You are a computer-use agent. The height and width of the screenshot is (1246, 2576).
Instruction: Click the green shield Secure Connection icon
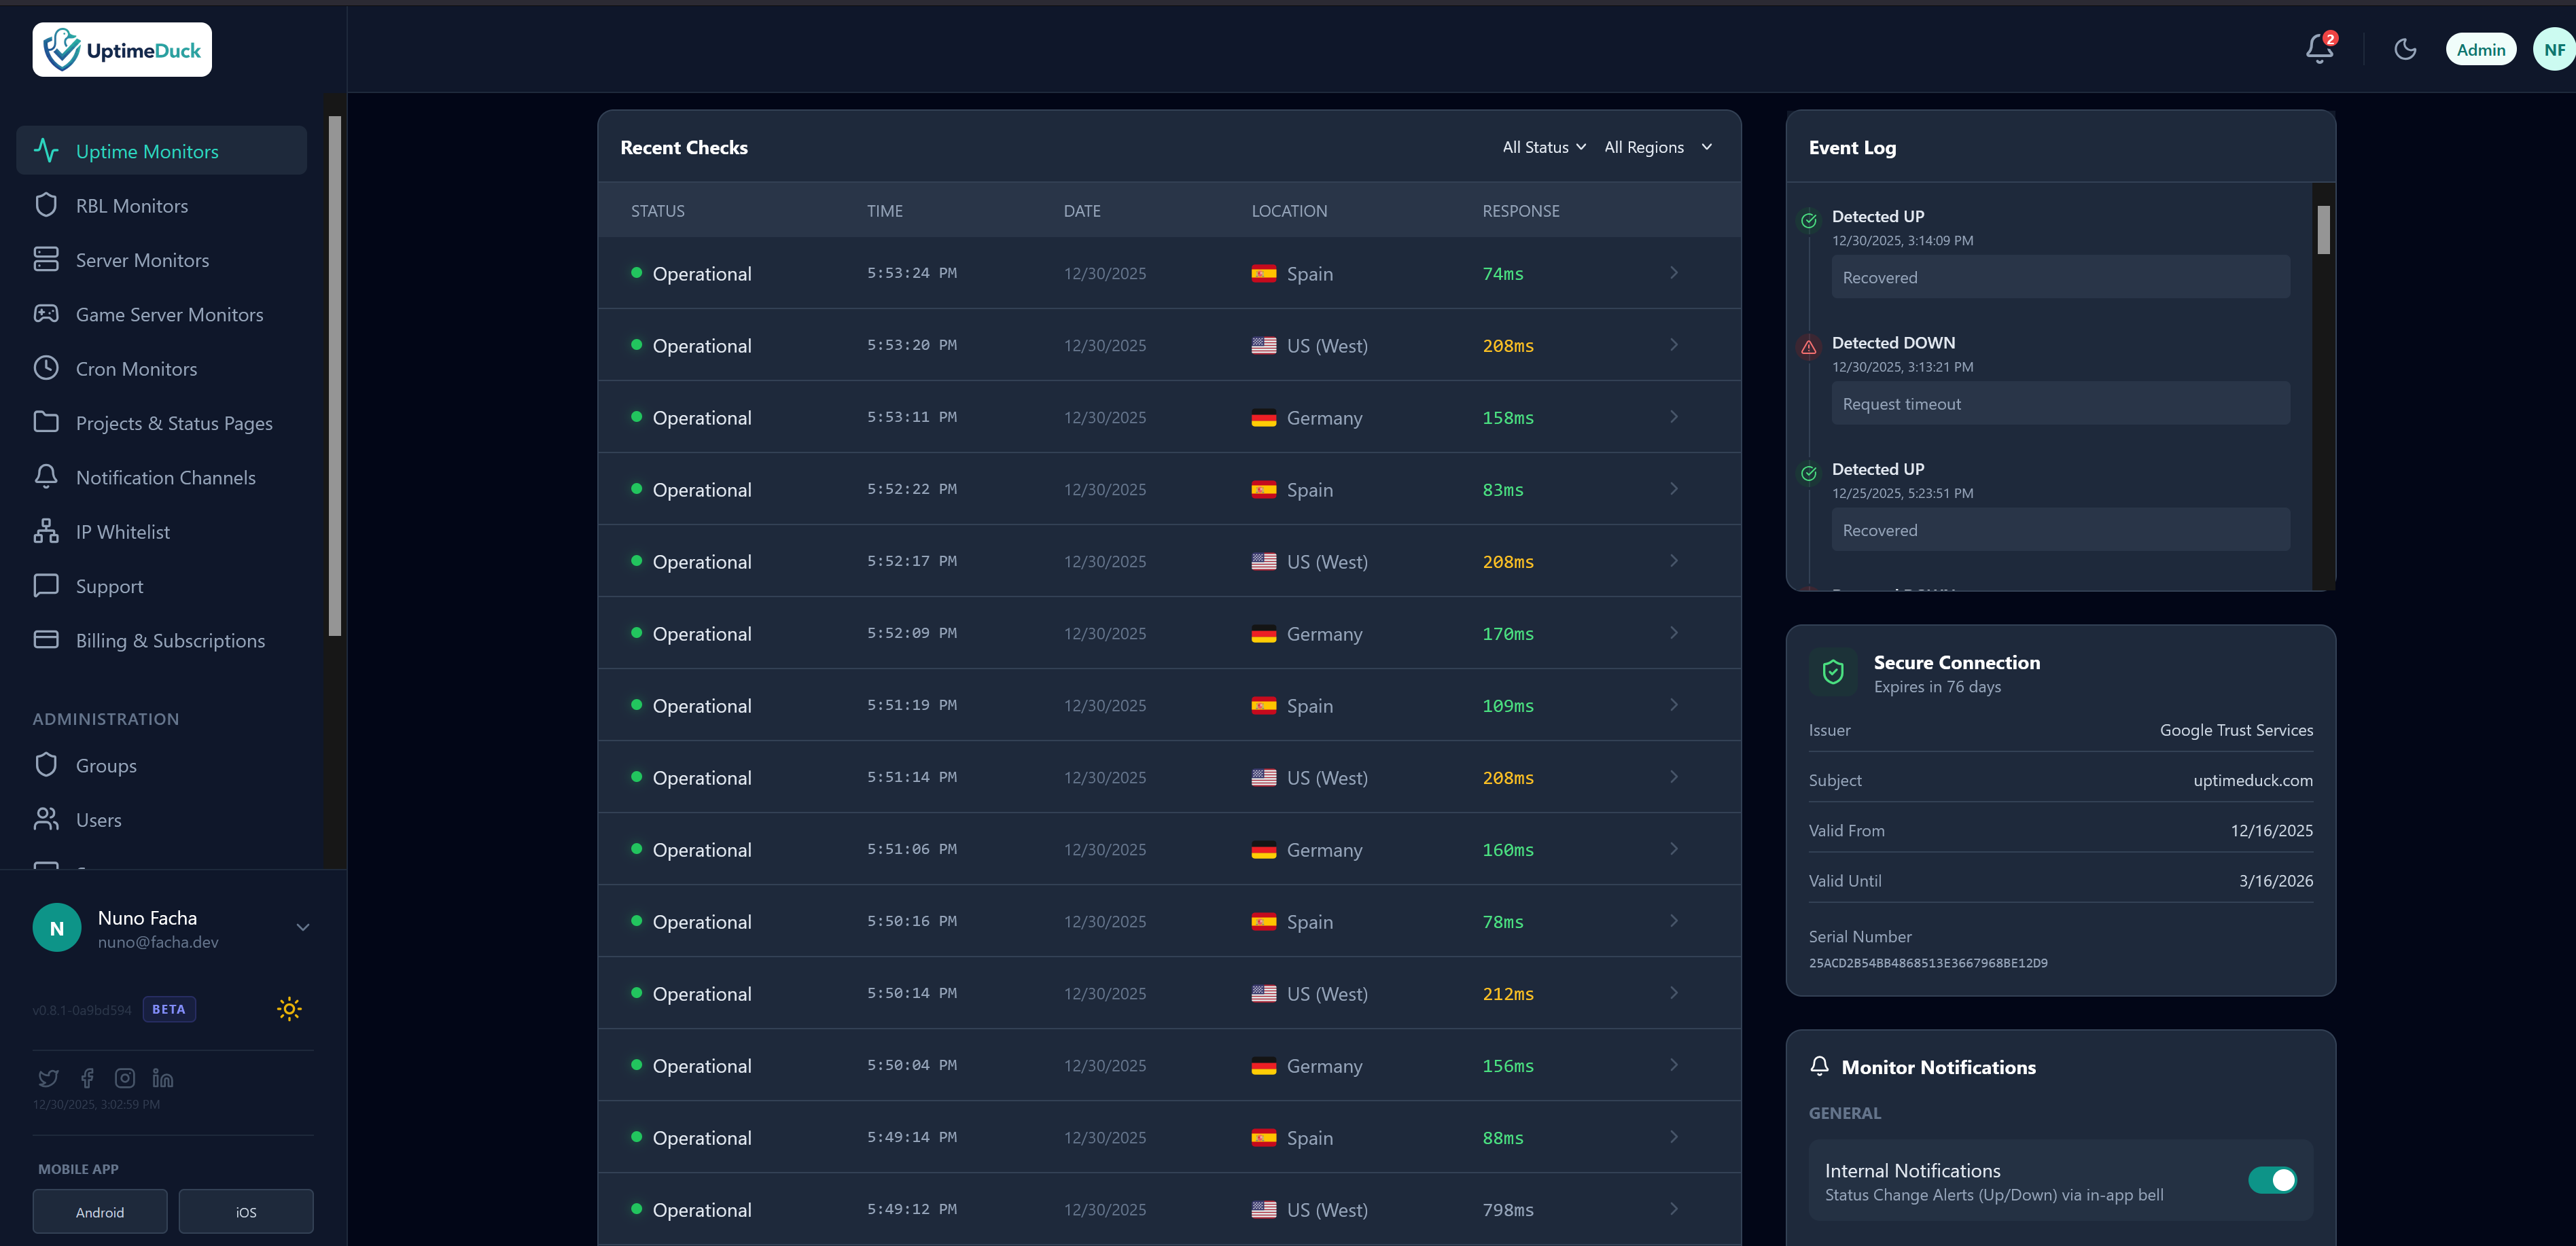pos(1832,672)
